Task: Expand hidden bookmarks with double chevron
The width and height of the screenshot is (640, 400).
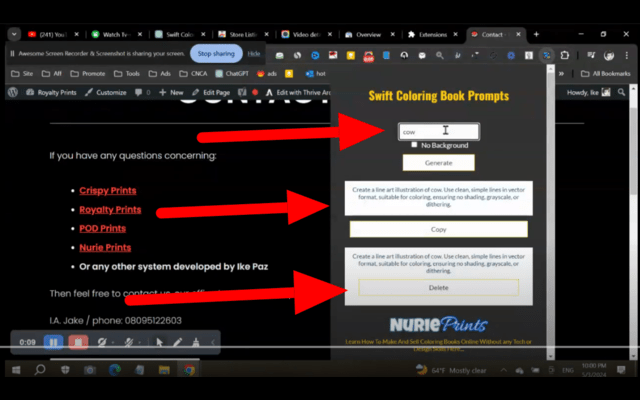Action: tap(561, 73)
